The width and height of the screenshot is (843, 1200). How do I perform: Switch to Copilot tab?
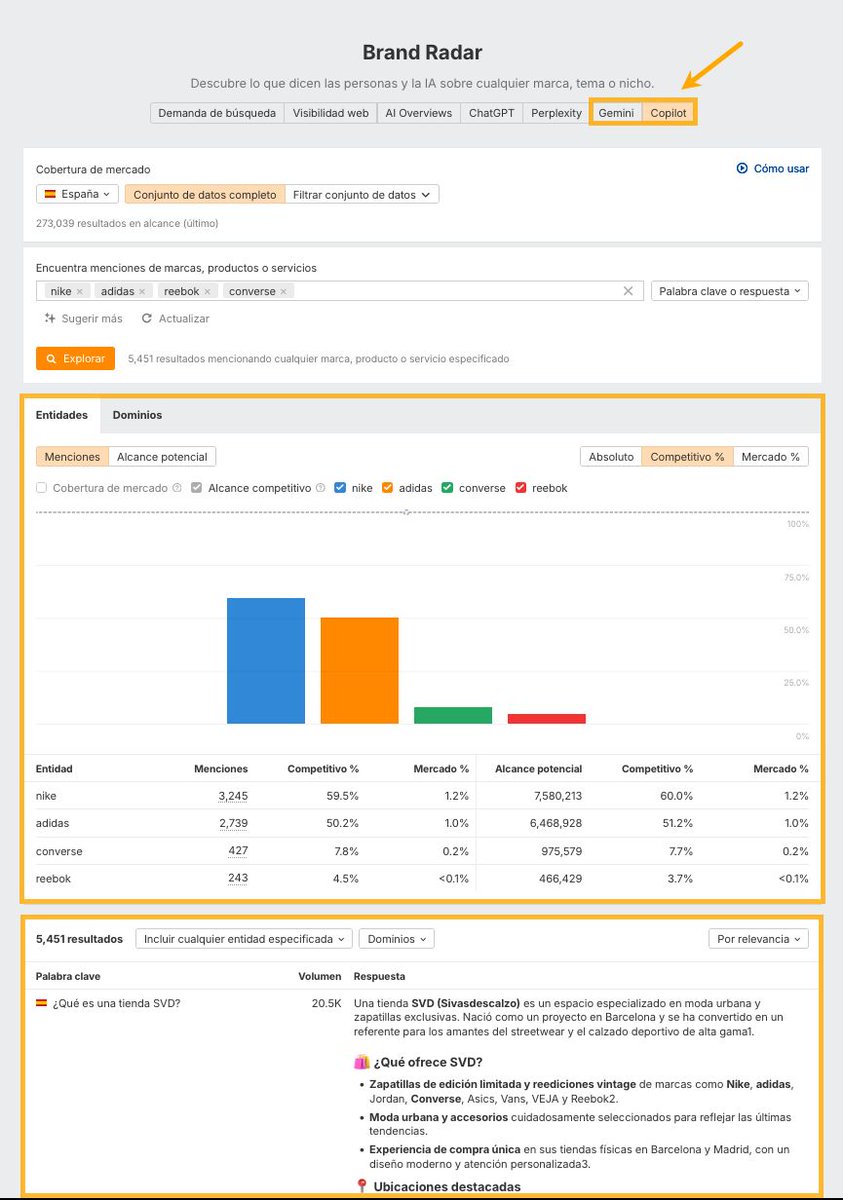(668, 113)
